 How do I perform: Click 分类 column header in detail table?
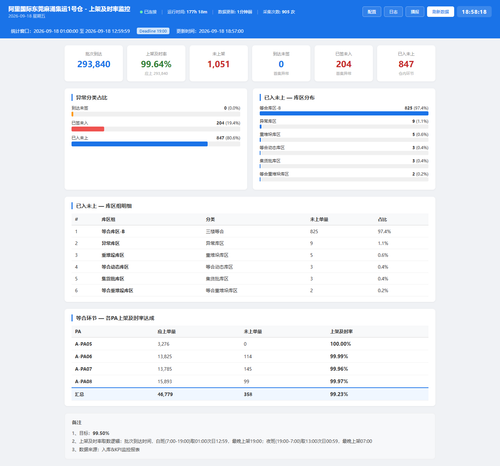[x=210, y=219]
